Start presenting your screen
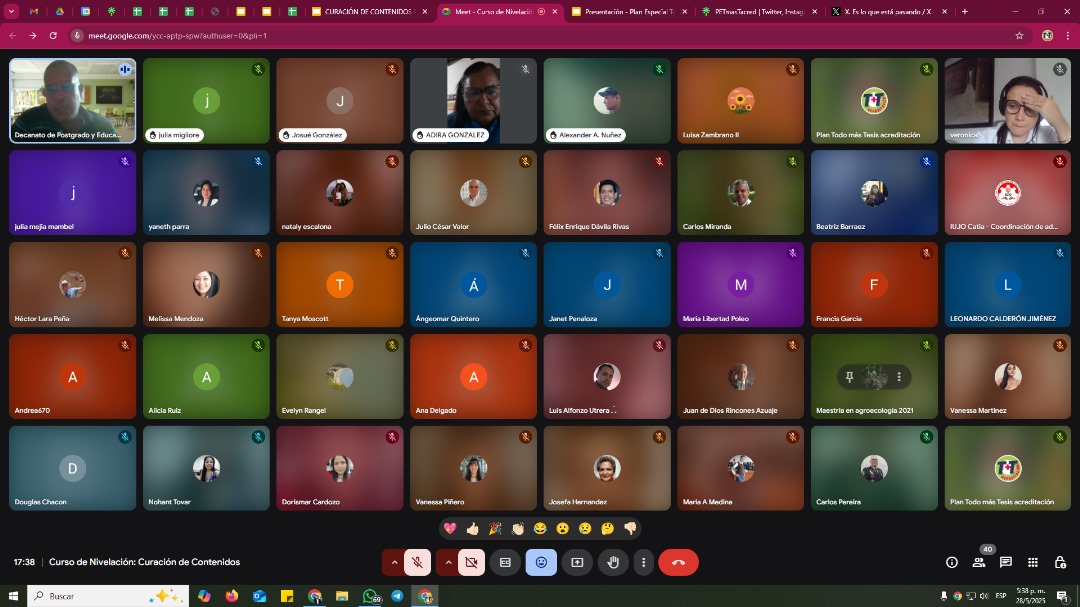 pyautogui.click(x=577, y=562)
